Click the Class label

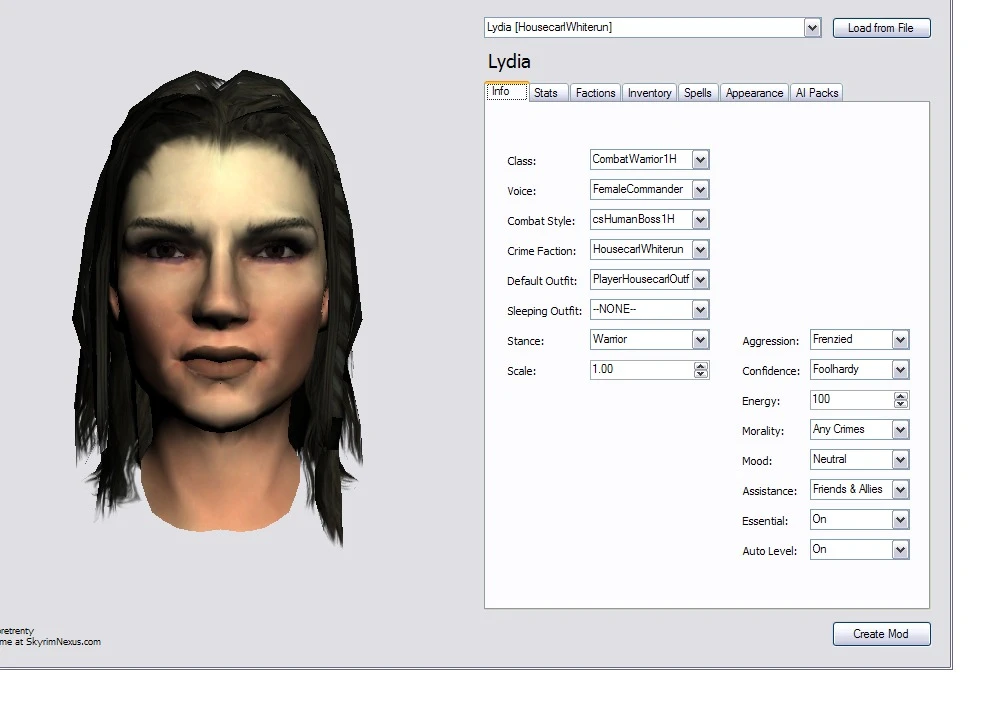522,161
